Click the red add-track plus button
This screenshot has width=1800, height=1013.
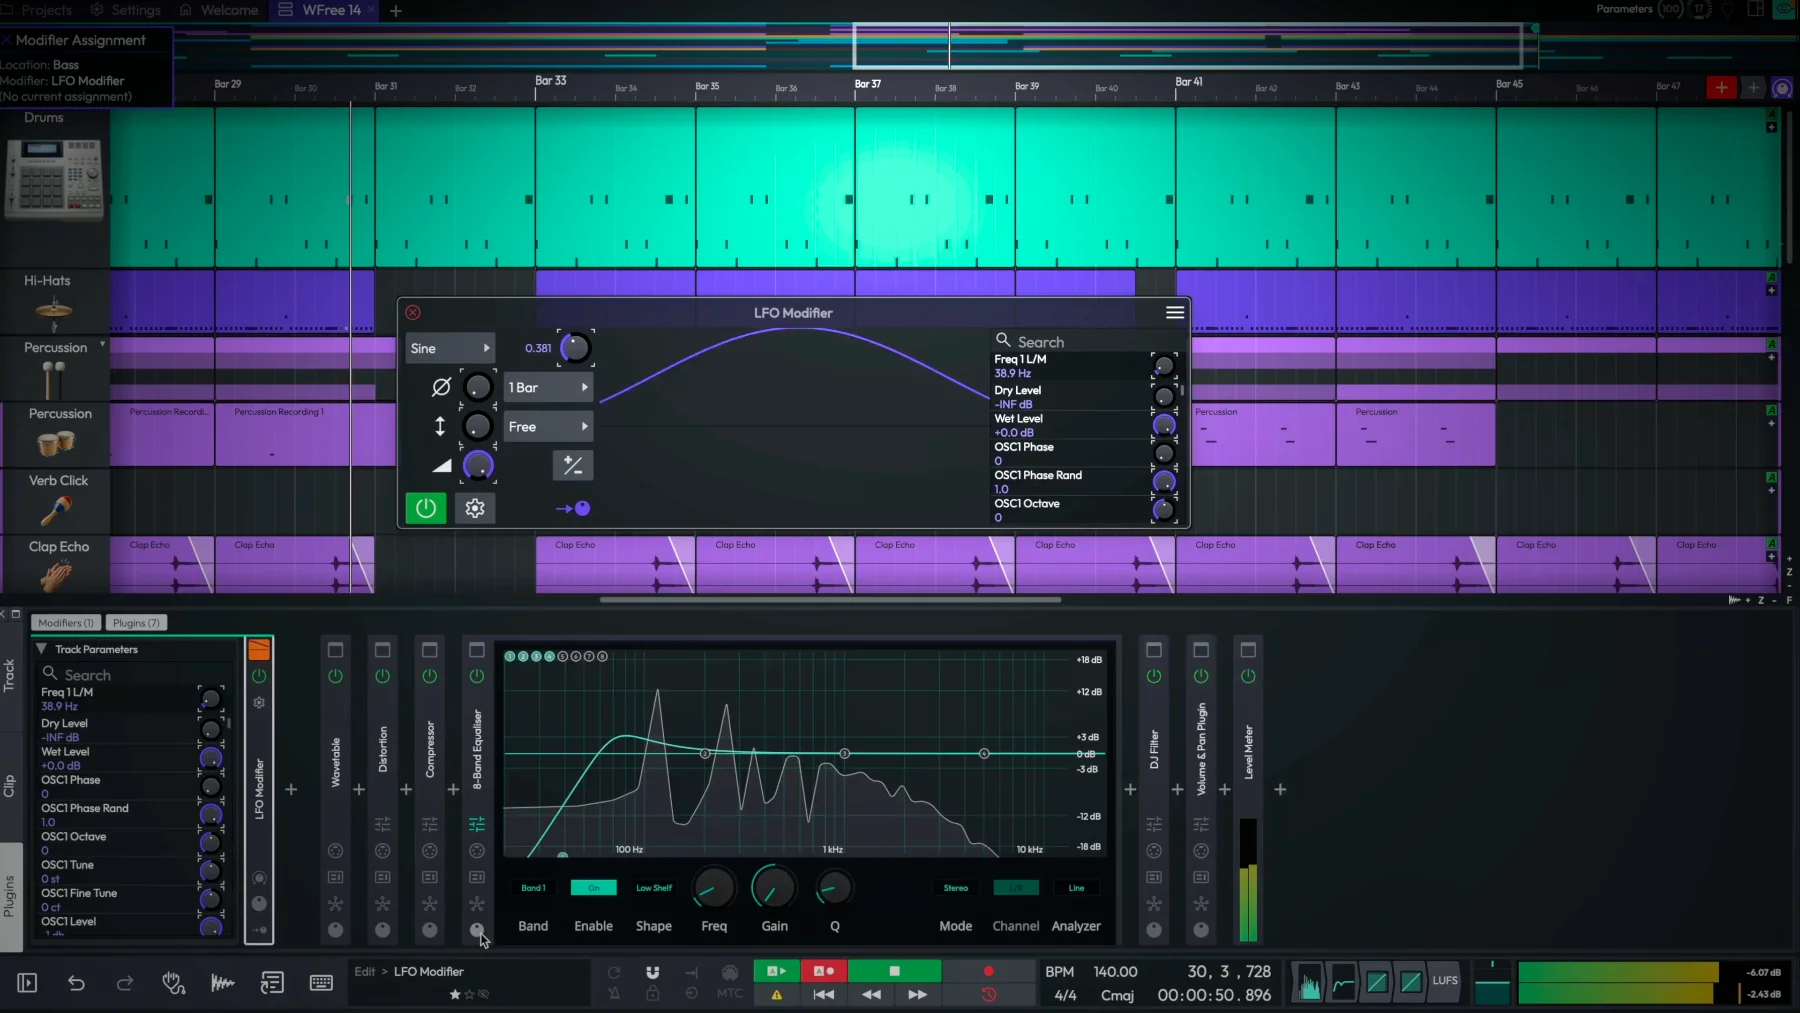tap(1721, 88)
